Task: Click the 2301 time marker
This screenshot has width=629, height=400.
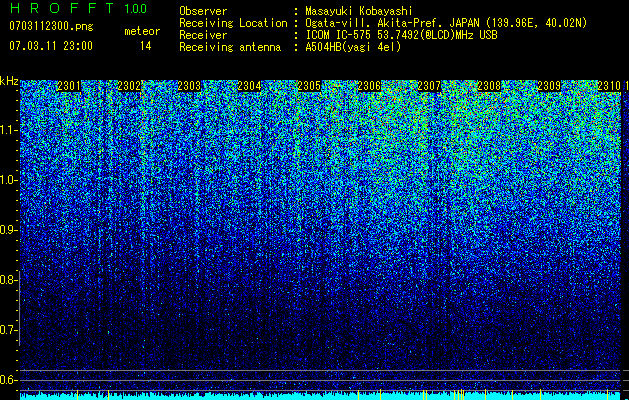Action: [69, 86]
